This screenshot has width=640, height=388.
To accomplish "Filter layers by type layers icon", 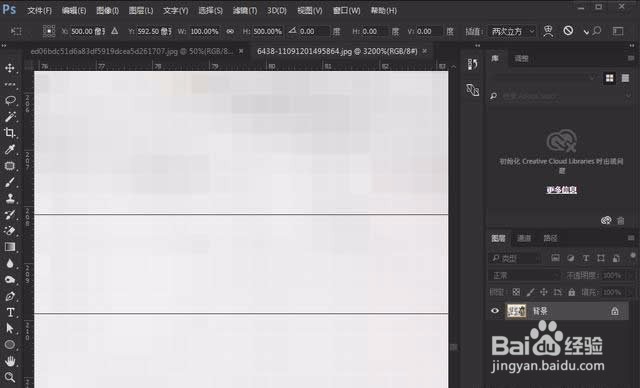I will (555, 258).
